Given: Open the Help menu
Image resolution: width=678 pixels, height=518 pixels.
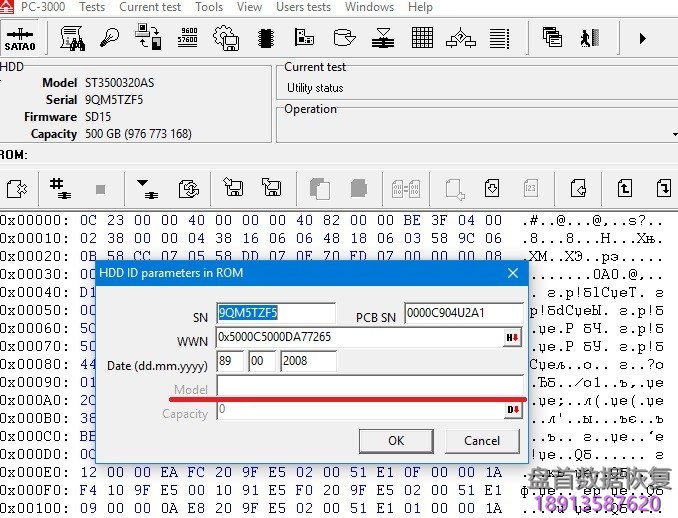Looking at the screenshot, I should click(x=420, y=7).
